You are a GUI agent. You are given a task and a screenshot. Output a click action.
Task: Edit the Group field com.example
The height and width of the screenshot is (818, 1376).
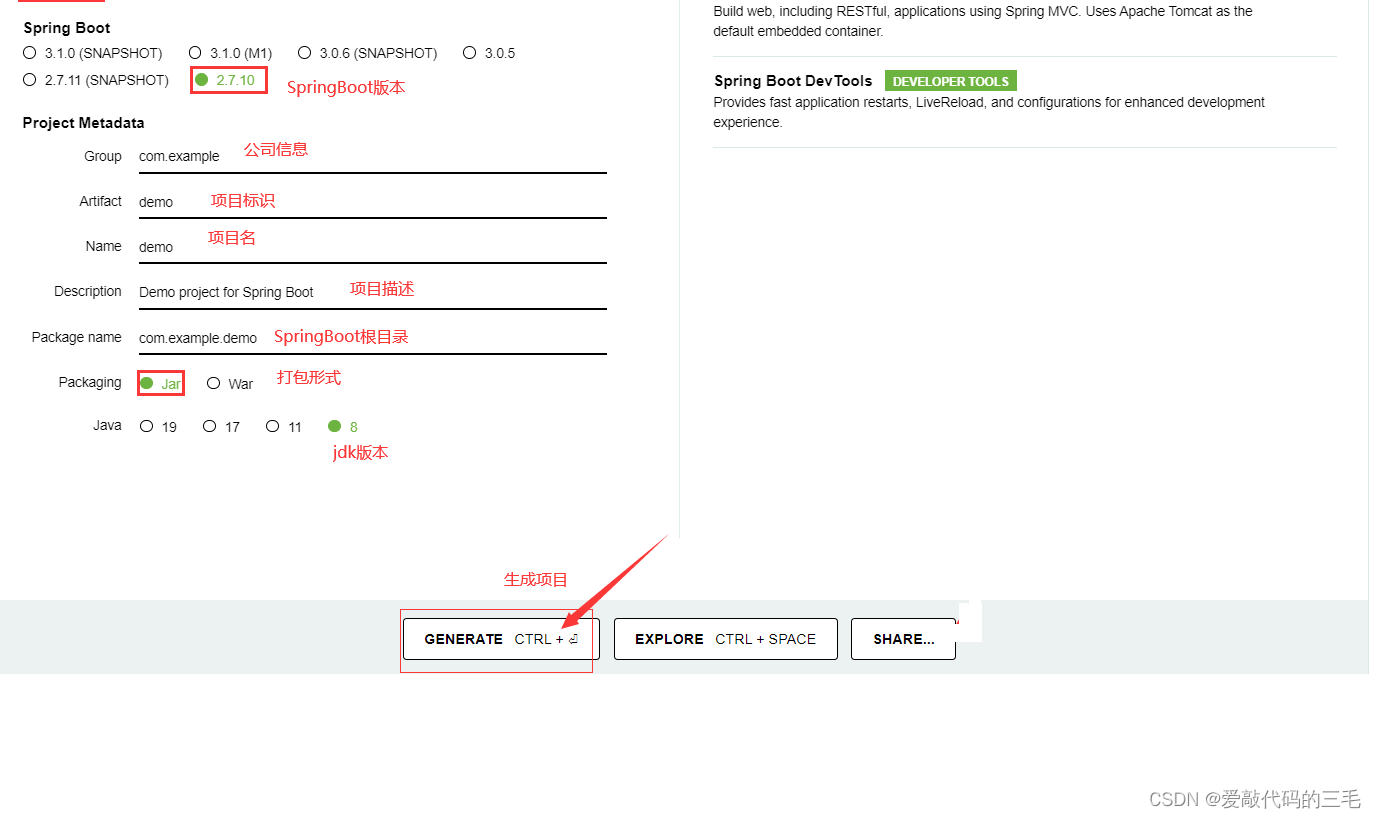(x=373, y=157)
